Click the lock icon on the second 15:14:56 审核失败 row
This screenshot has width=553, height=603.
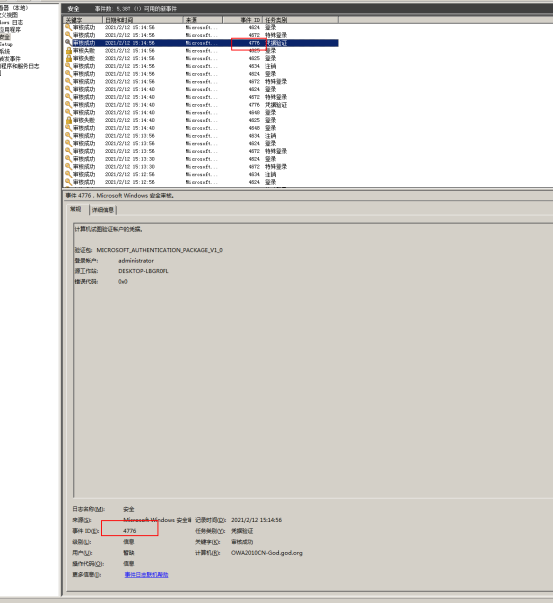pos(69,58)
